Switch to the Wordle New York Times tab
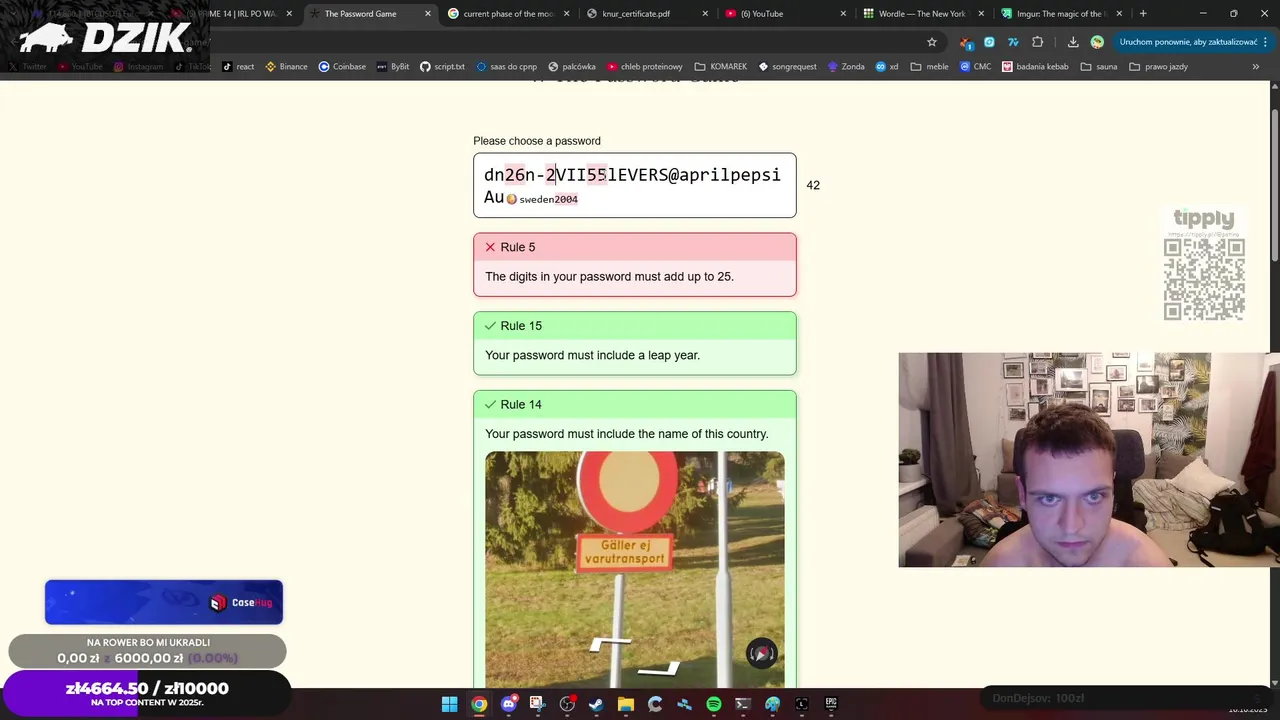1280x720 pixels. pyautogui.click(x=923, y=14)
